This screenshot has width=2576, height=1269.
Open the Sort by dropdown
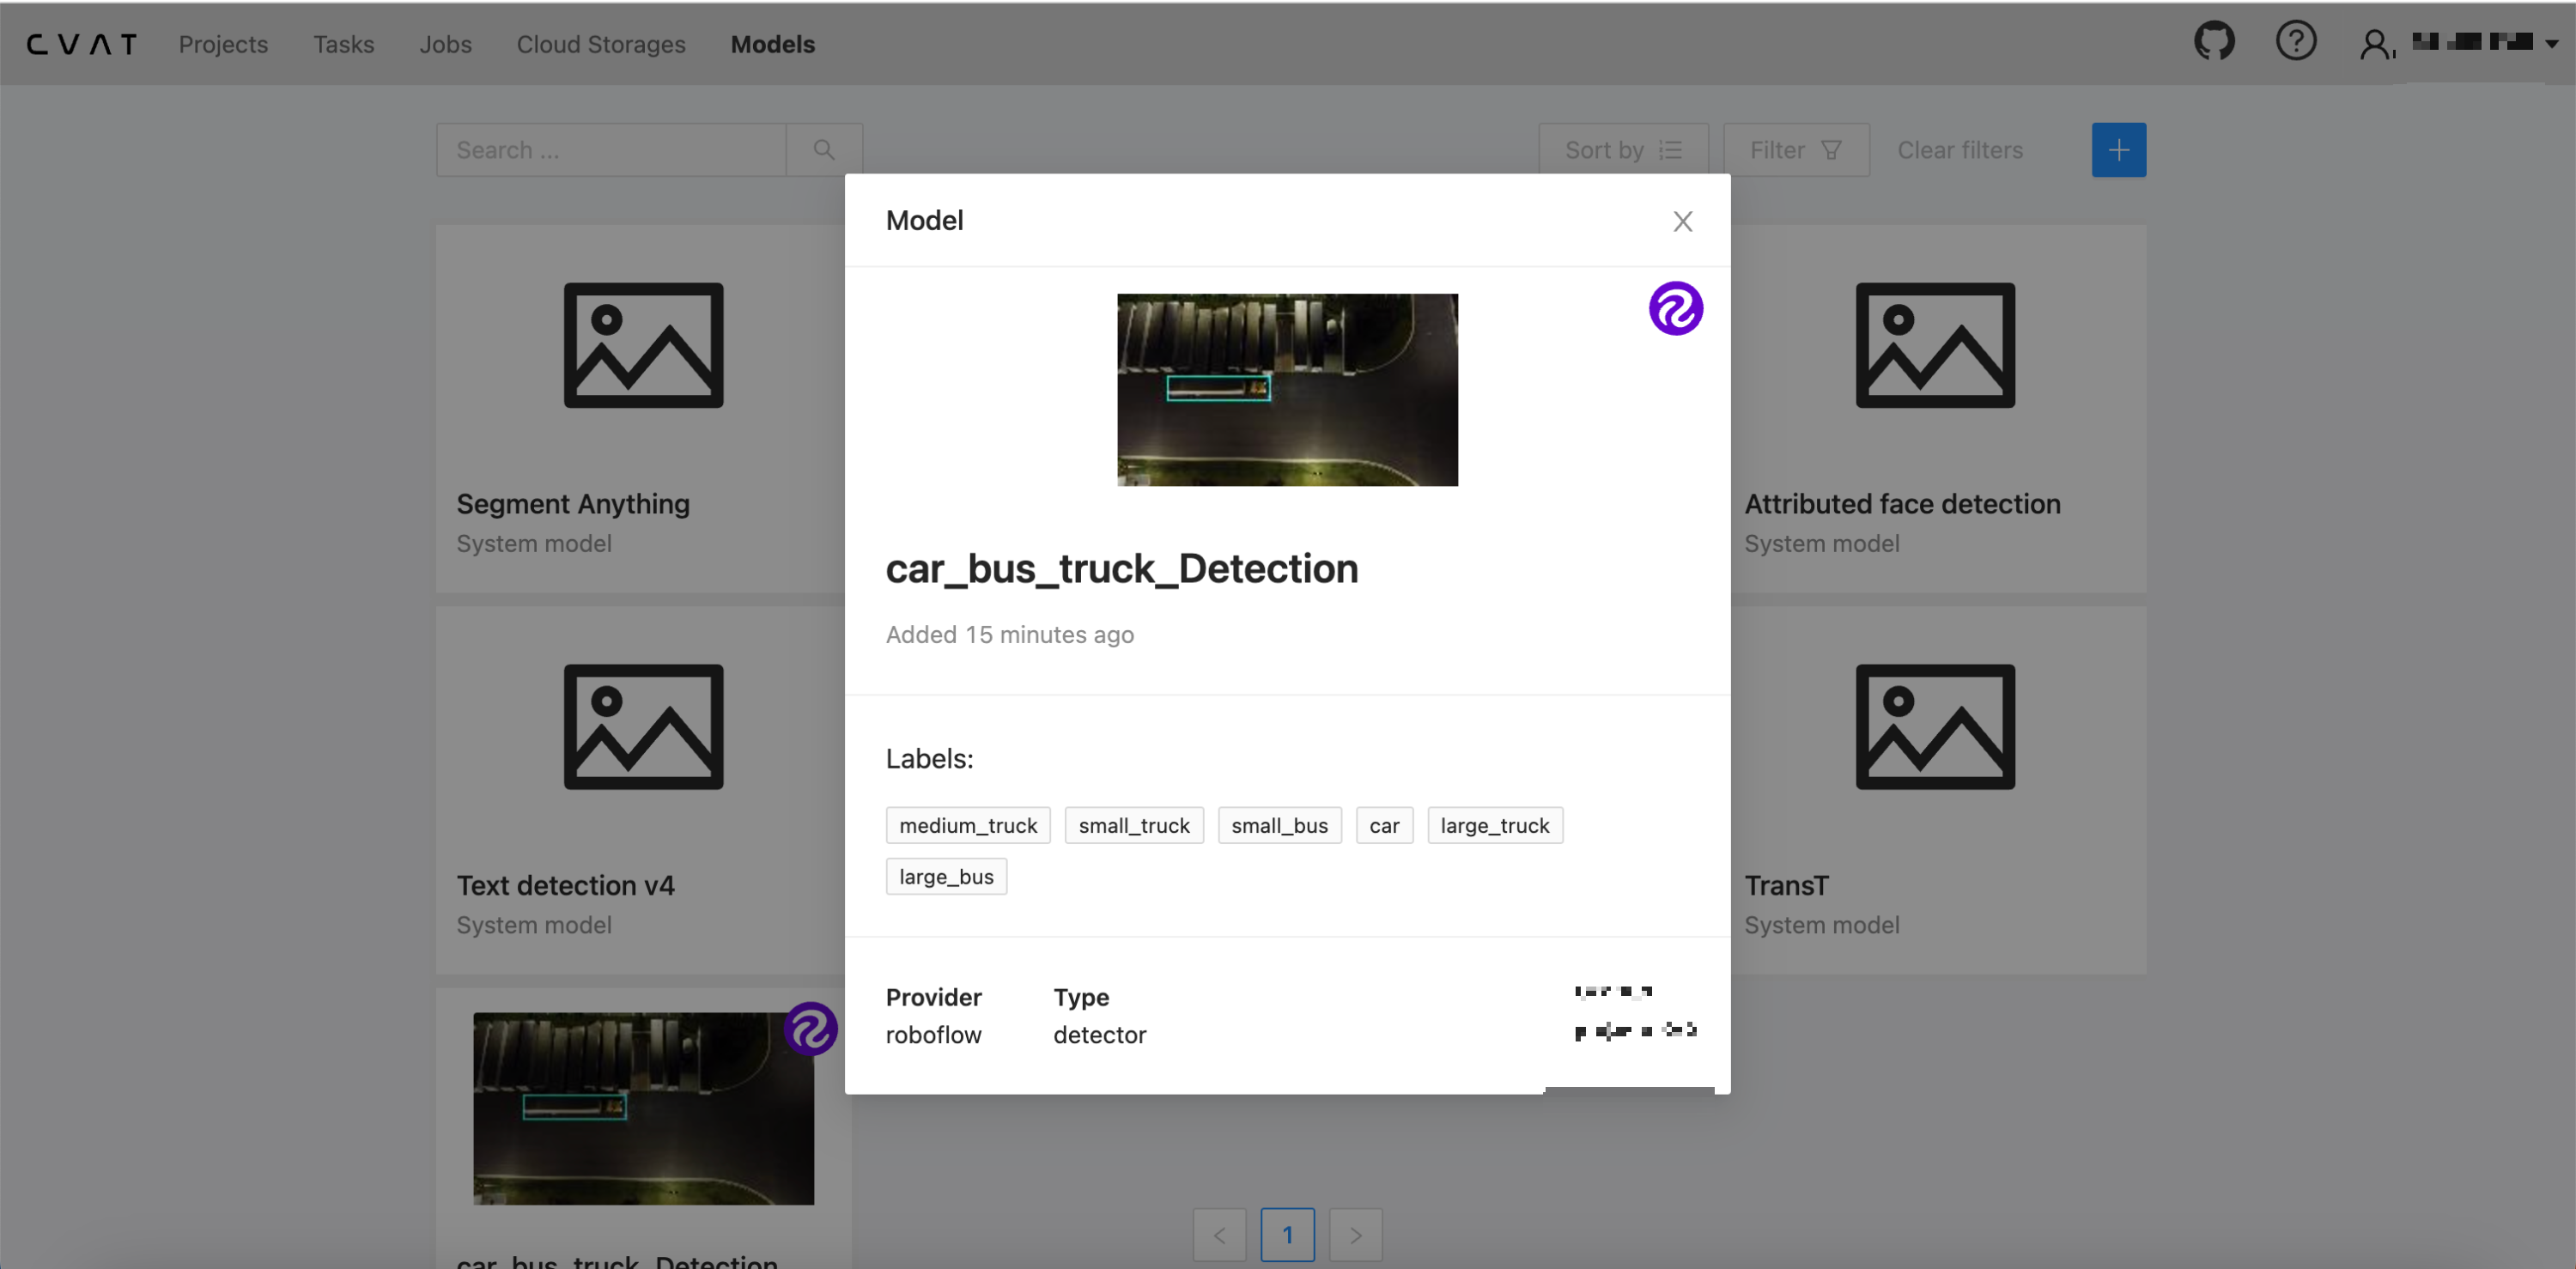tap(1622, 150)
